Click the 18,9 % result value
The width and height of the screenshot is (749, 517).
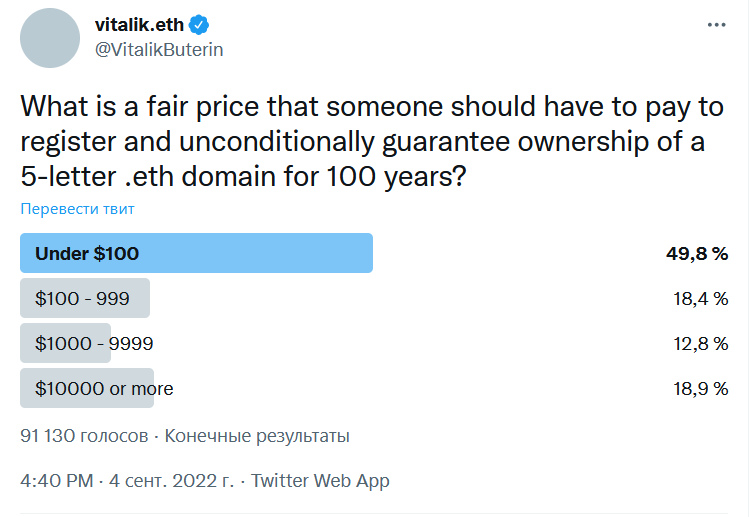coord(700,388)
